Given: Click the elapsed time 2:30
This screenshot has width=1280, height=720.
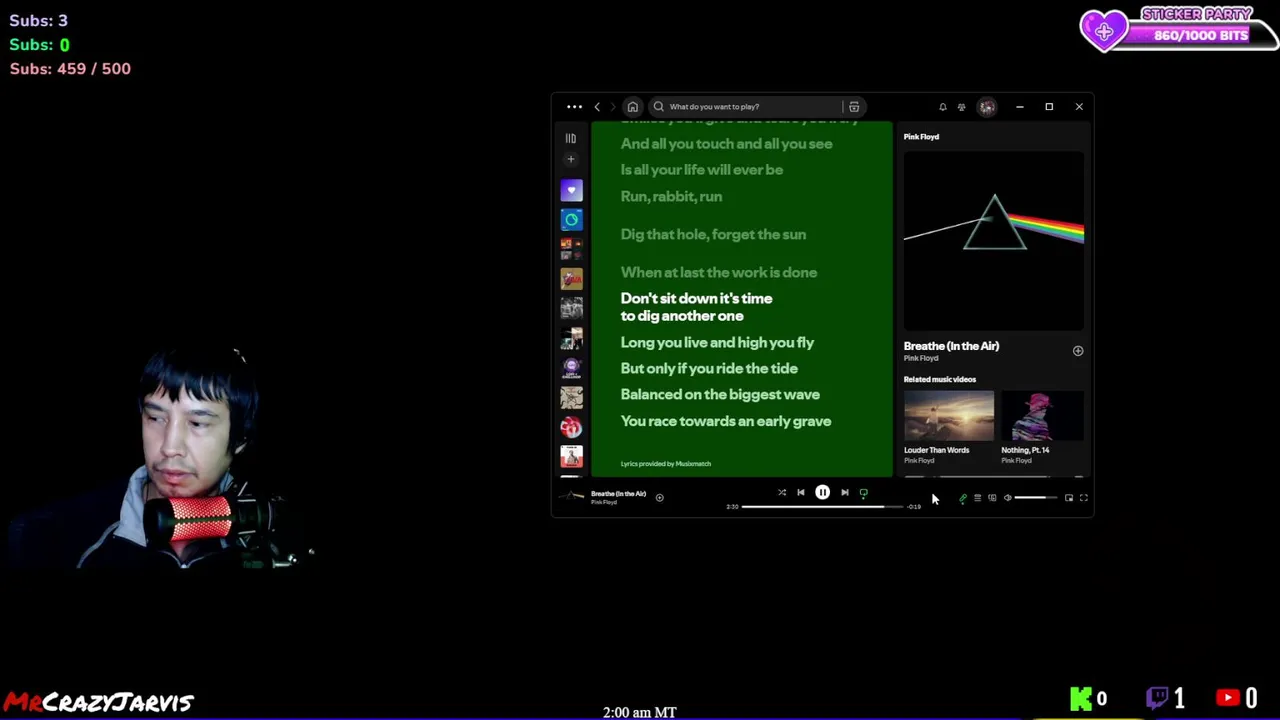Looking at the screenshot, I should point(732,507).
